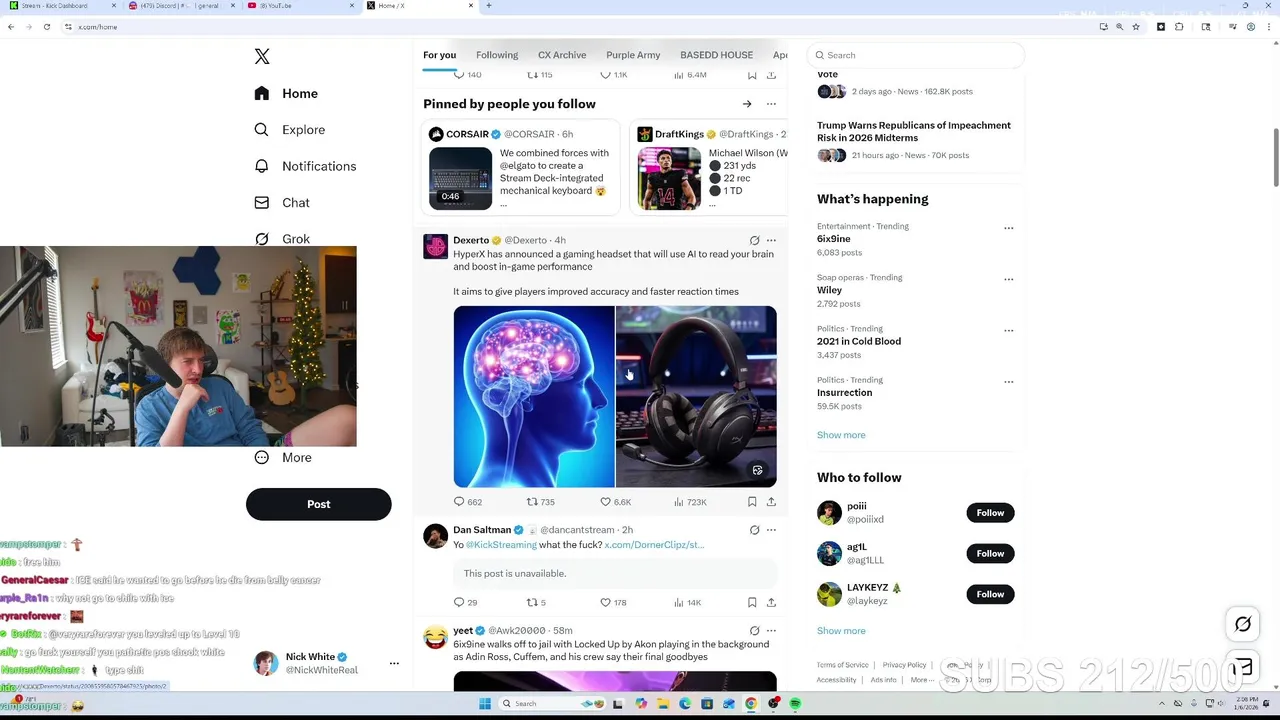Play the CORSAIR keyboard video thumbnail

point(460,178)
